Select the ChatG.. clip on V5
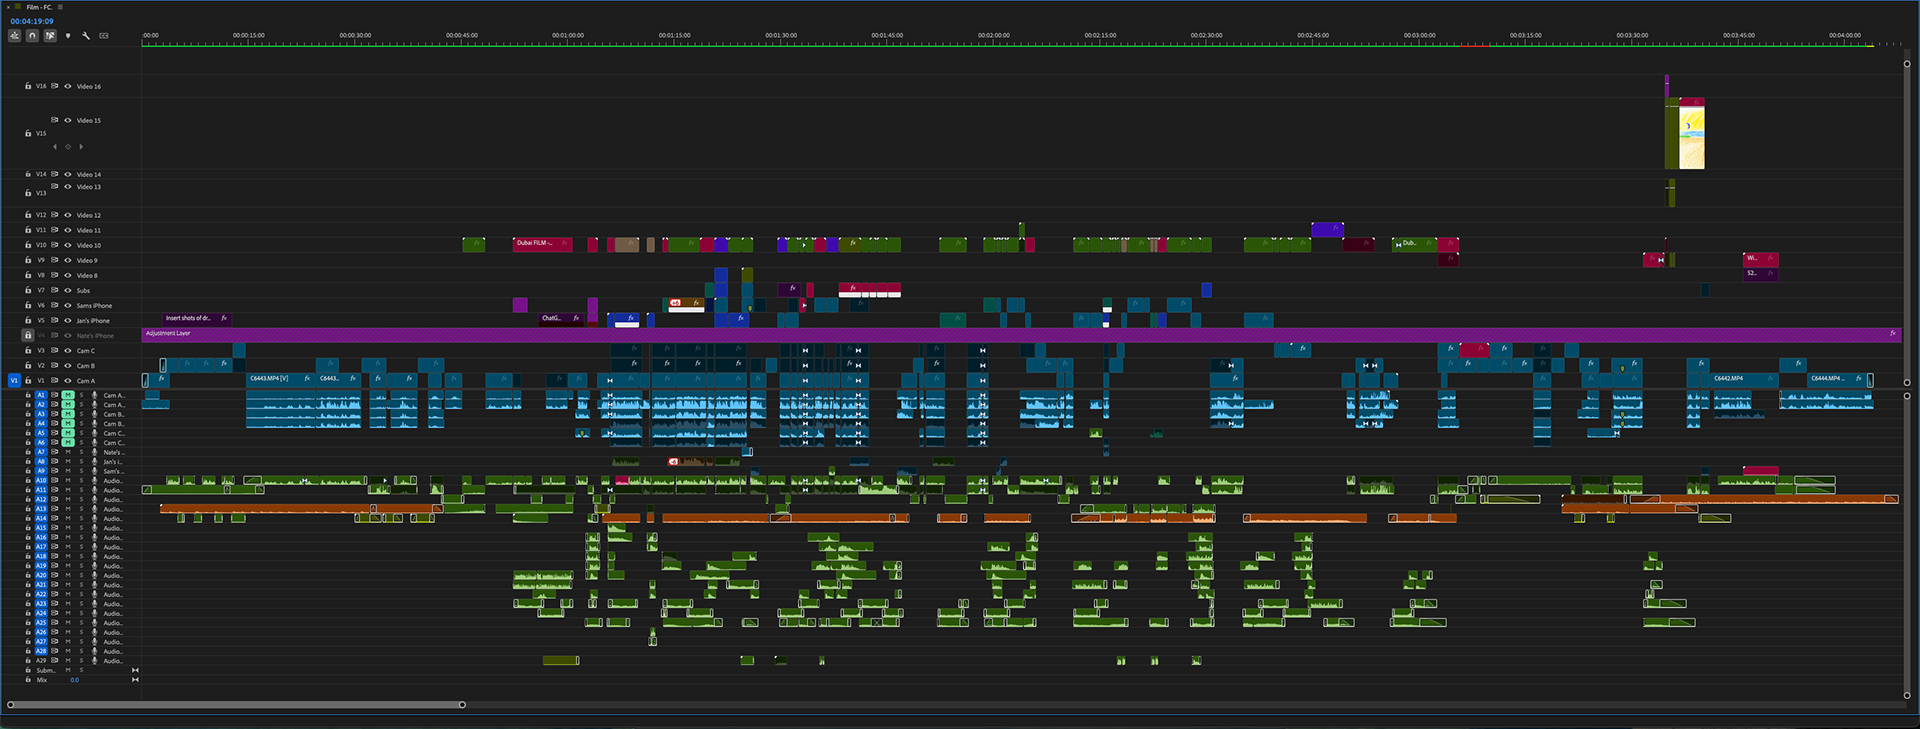The width and height of the screenshot is (1920, 729). point(561,318)
